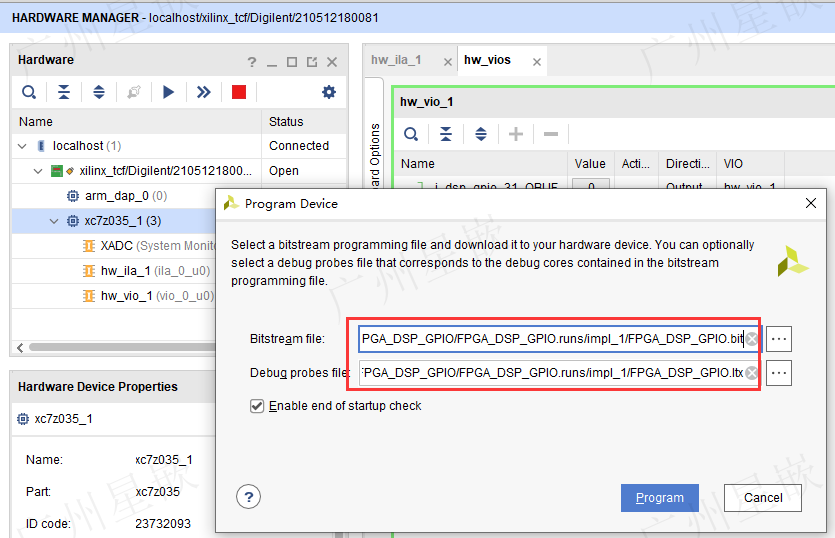Image resolution: width=835 pixels, height=538 pixels.
Task: Maximize the Hardware panel
Action: pyautogui.click(x=292, y=62)
